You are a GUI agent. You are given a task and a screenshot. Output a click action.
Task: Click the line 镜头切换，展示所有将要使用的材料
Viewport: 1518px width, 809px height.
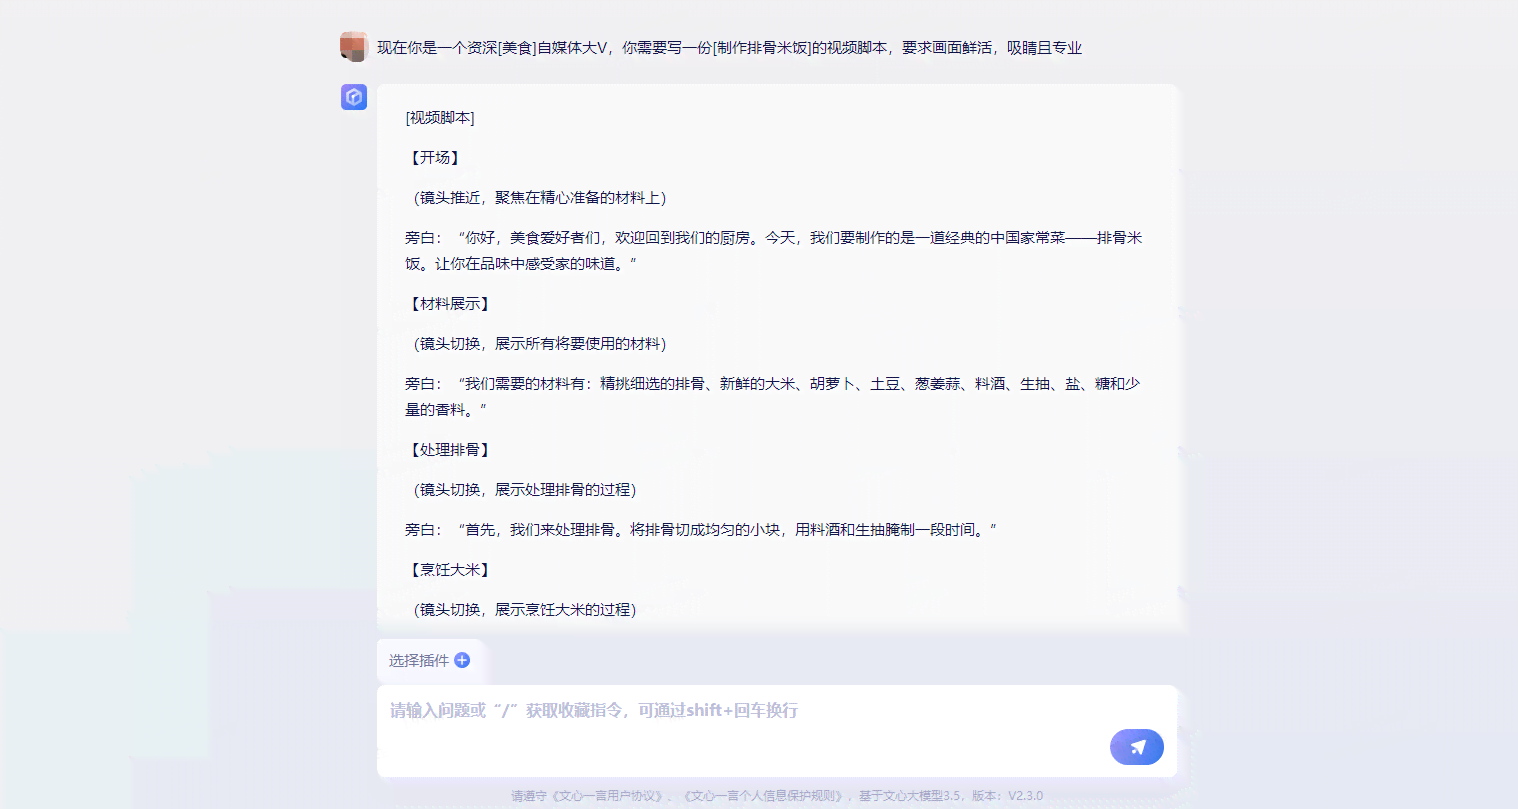click(540, 344)
